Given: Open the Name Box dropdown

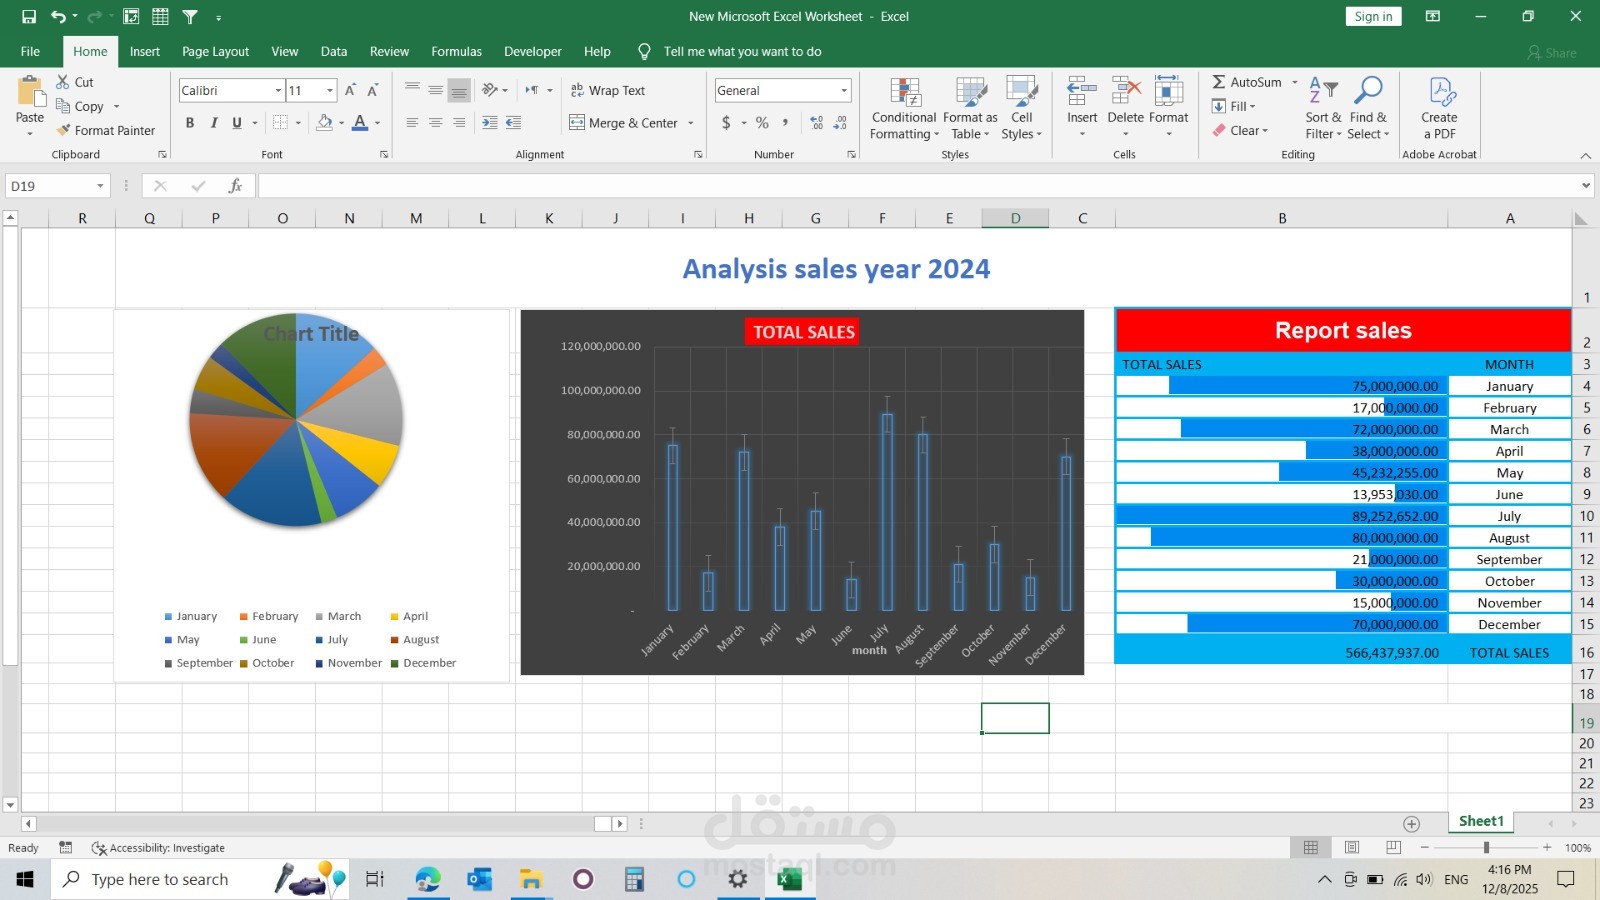Looking at the screenshot, I should pos(100,186).
